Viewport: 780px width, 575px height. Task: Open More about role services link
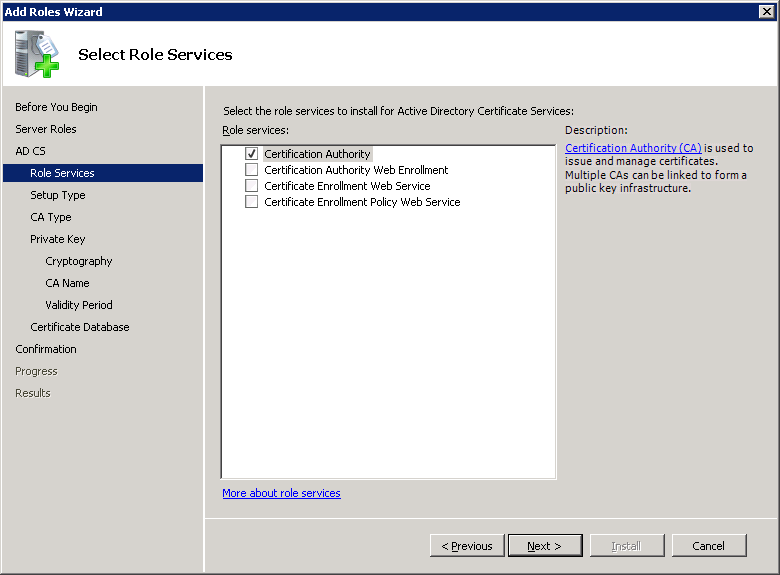[281, 493]
